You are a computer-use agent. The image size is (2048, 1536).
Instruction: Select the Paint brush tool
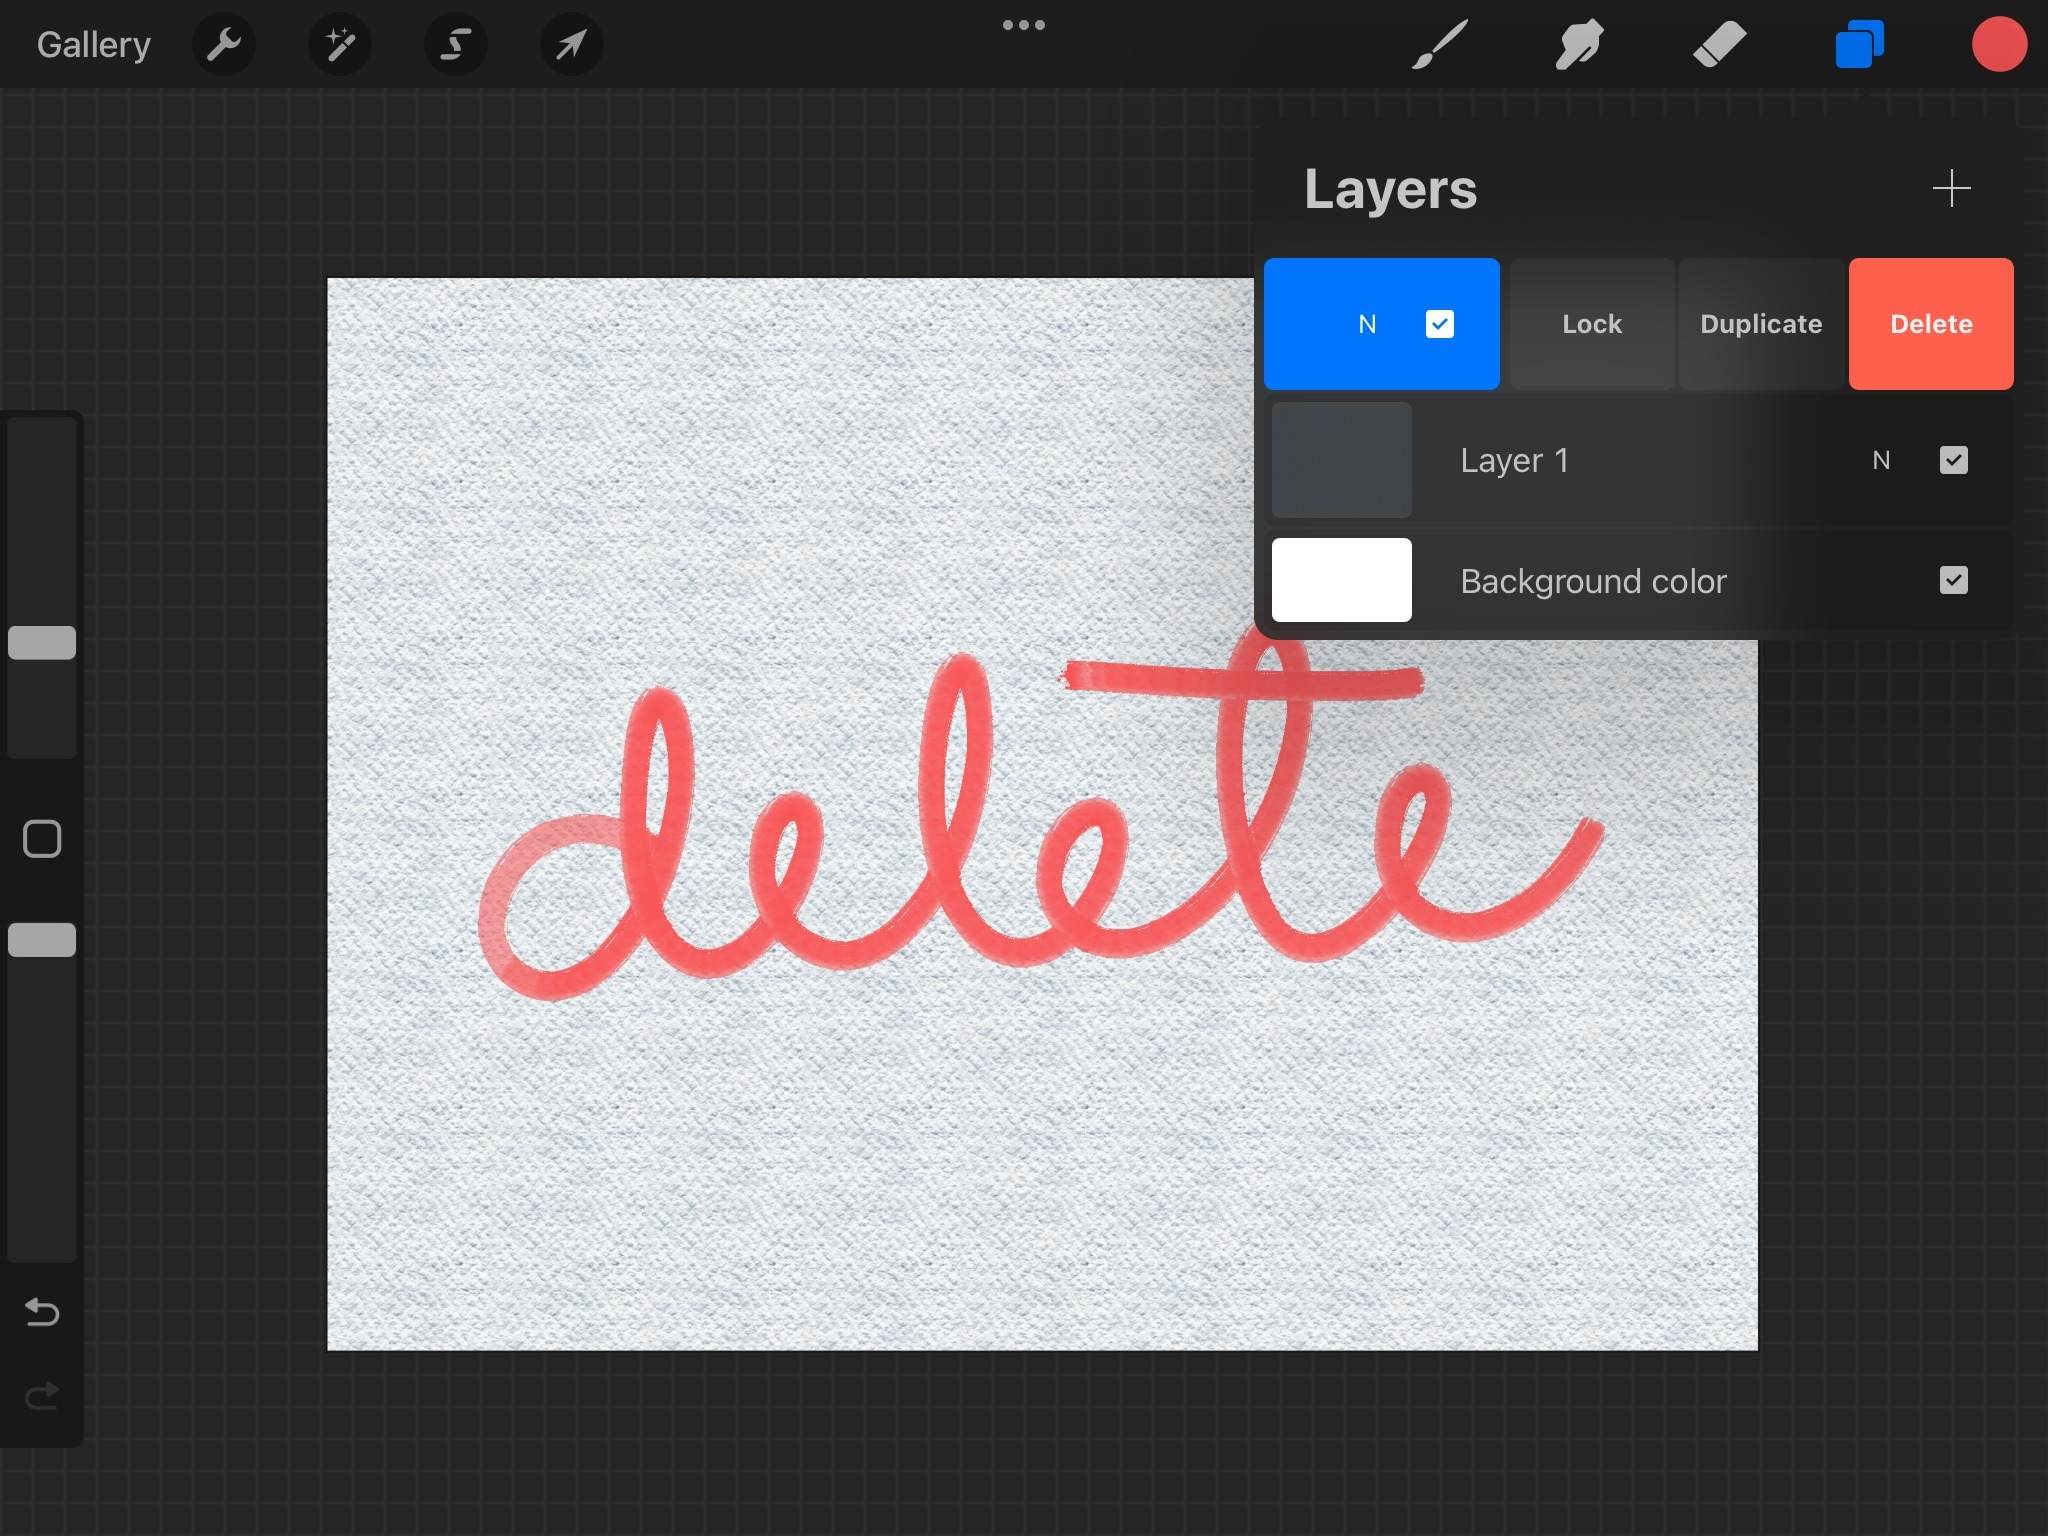[x=1437, y=44]
